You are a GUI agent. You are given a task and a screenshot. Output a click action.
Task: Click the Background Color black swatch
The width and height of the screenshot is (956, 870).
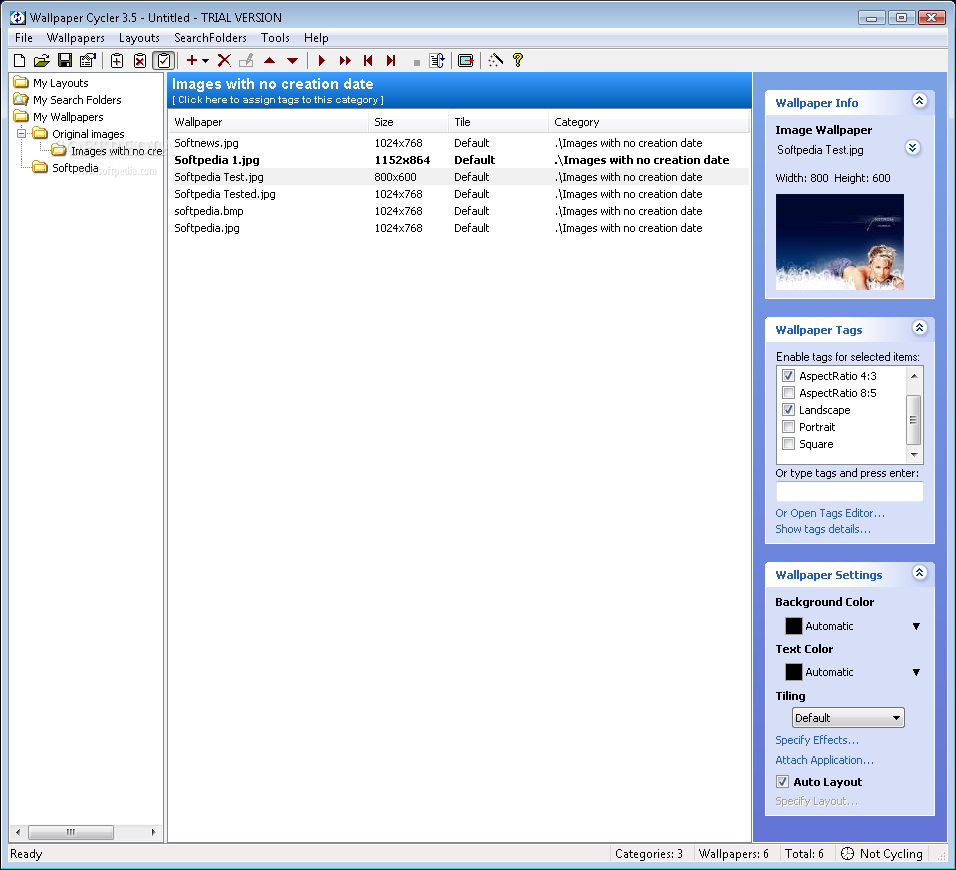point(793,626)
